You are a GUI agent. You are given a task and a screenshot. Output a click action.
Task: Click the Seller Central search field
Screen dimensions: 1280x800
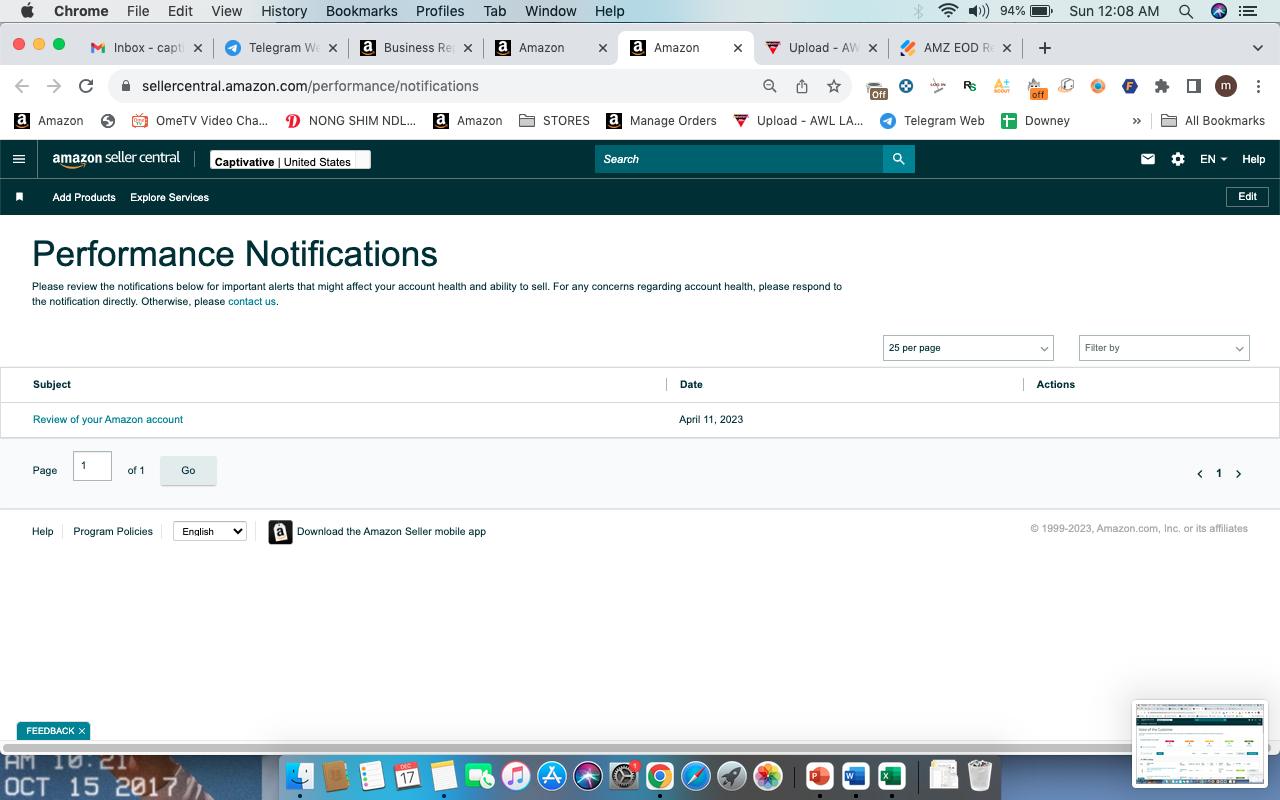tap(739, 159)
